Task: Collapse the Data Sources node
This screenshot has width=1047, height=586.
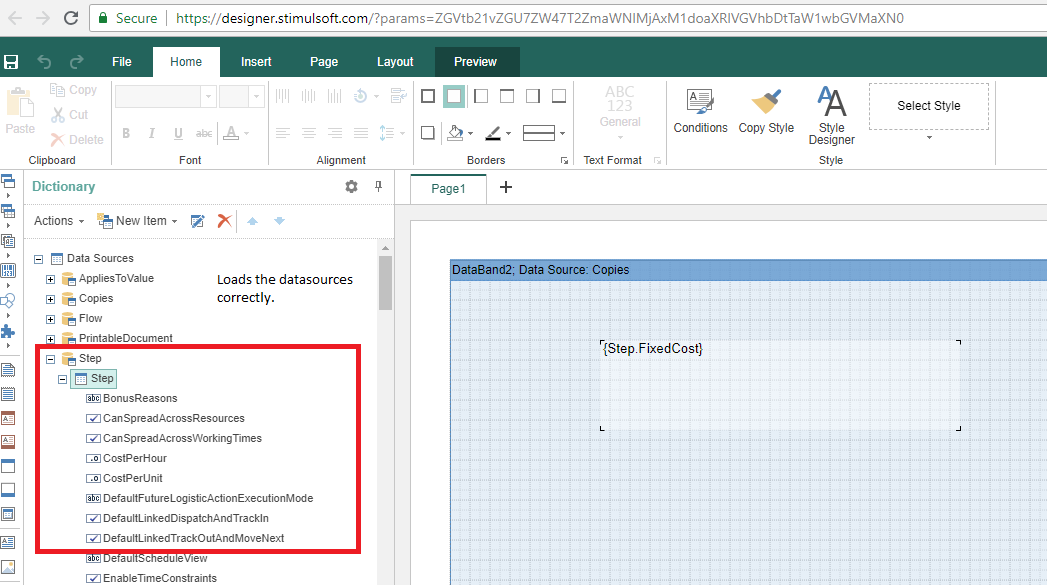Action: pos(39,259)
